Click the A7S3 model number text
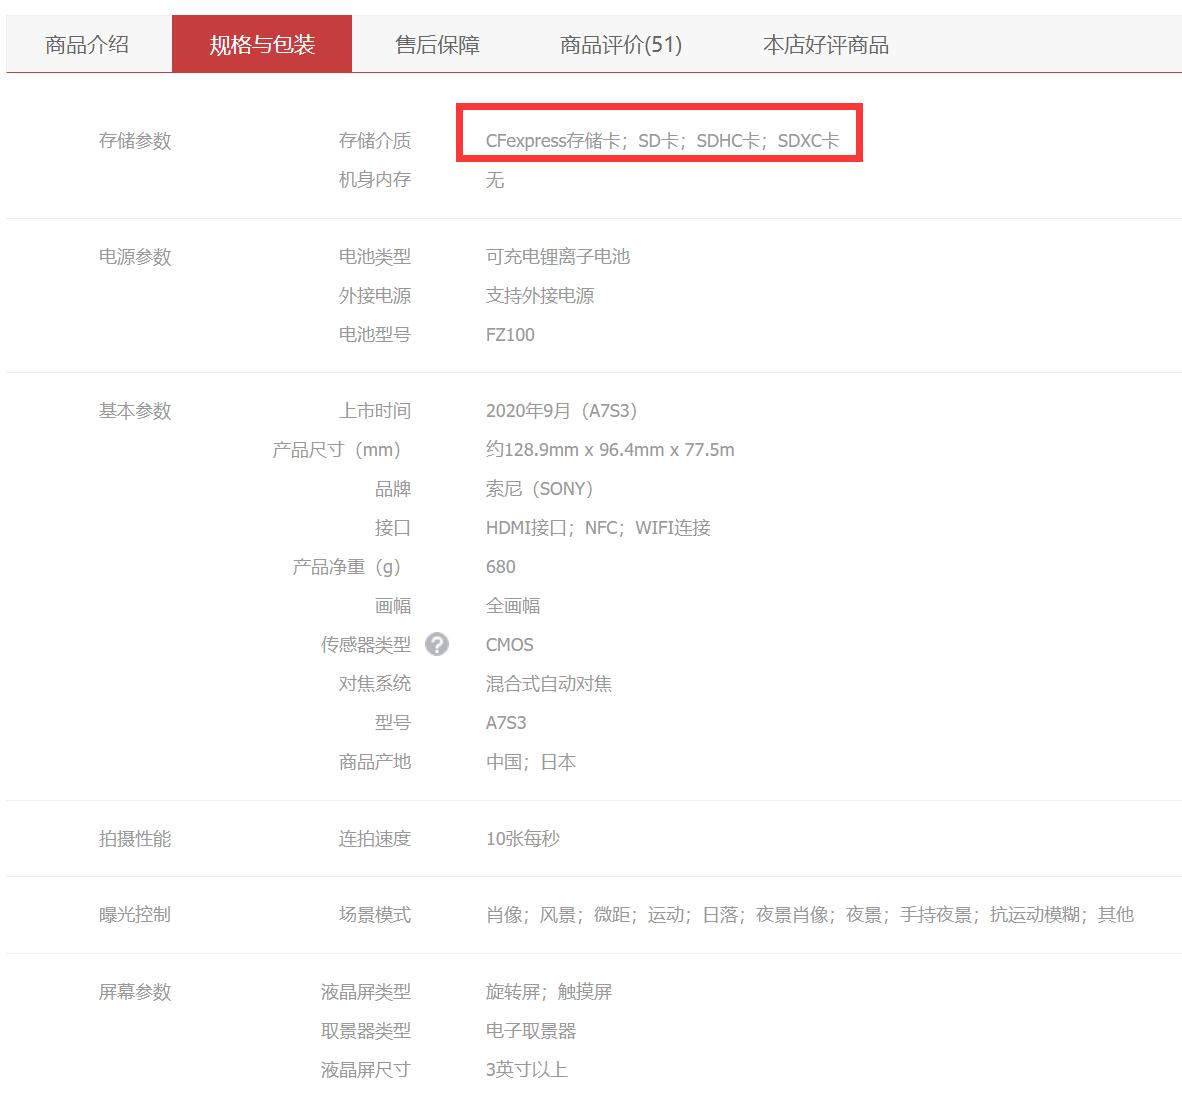 [x=508, y=722]
